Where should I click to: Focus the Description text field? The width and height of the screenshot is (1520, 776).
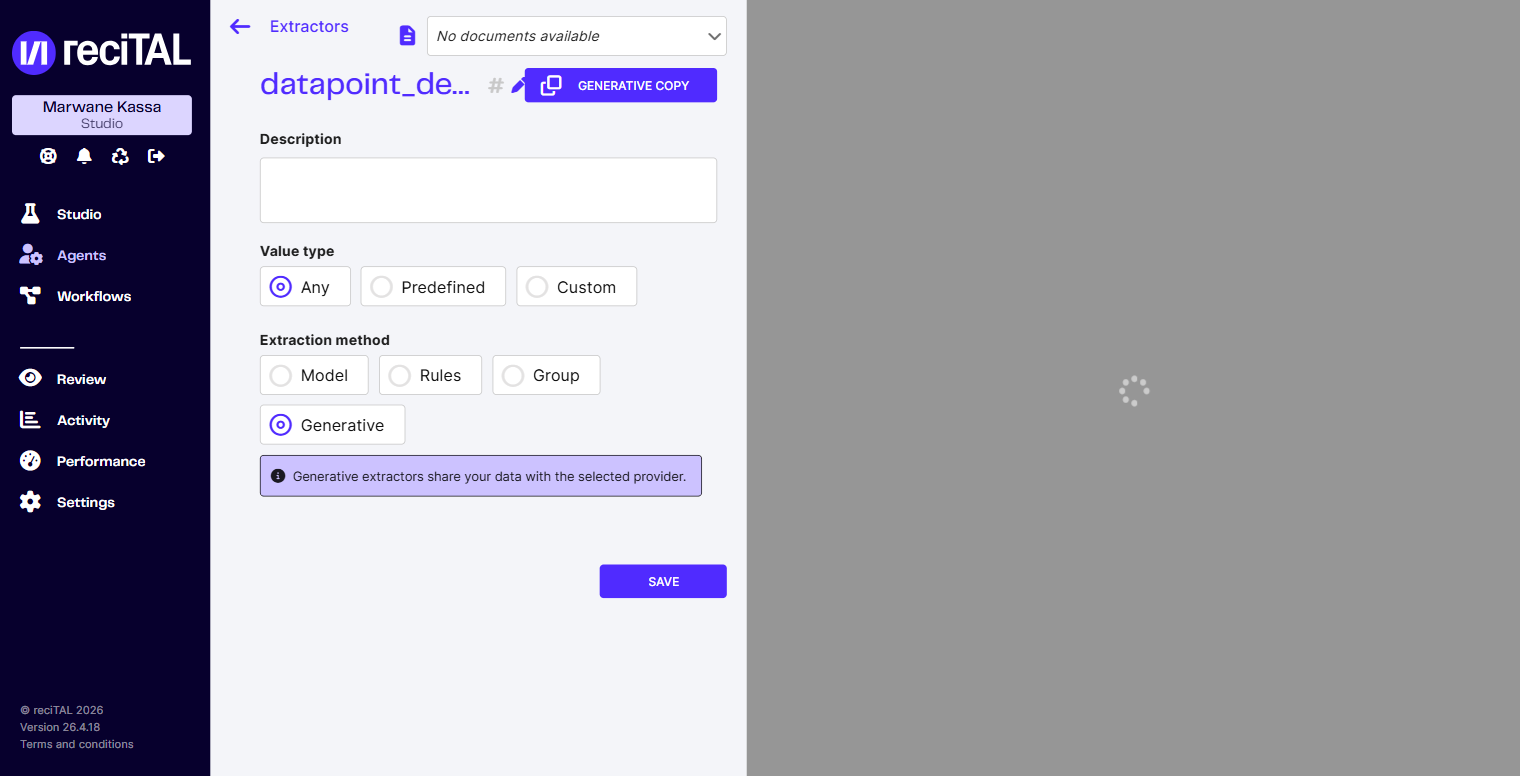(x=488, y=190)
